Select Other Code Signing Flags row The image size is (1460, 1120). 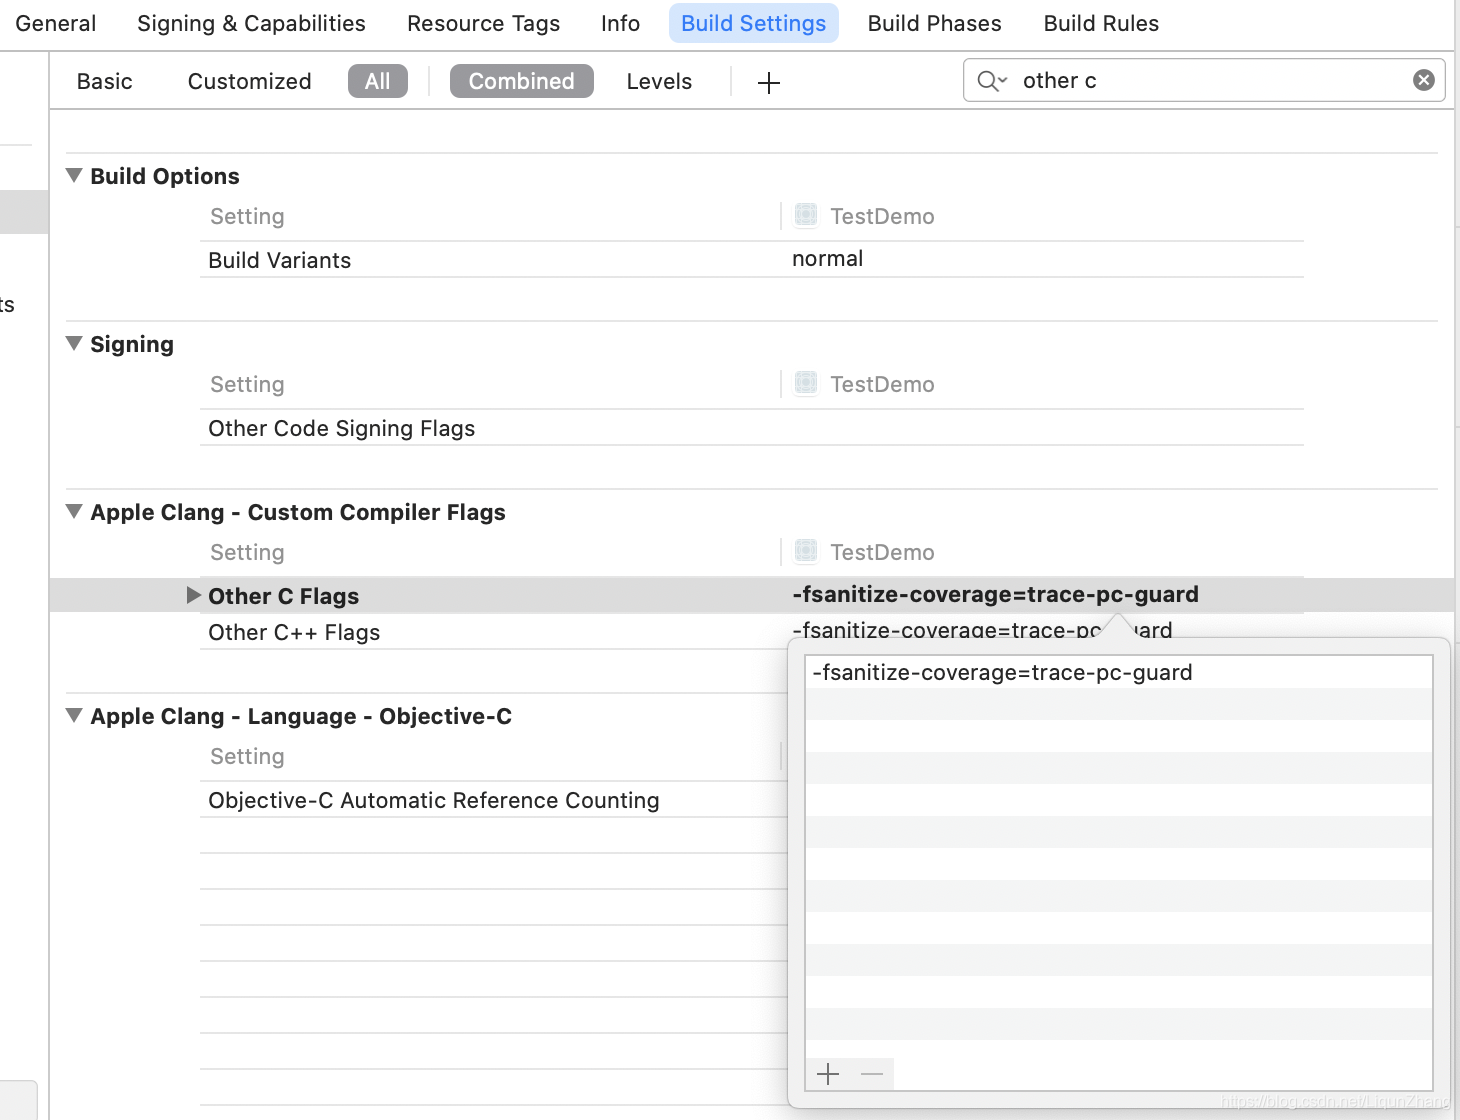point(752,428)
